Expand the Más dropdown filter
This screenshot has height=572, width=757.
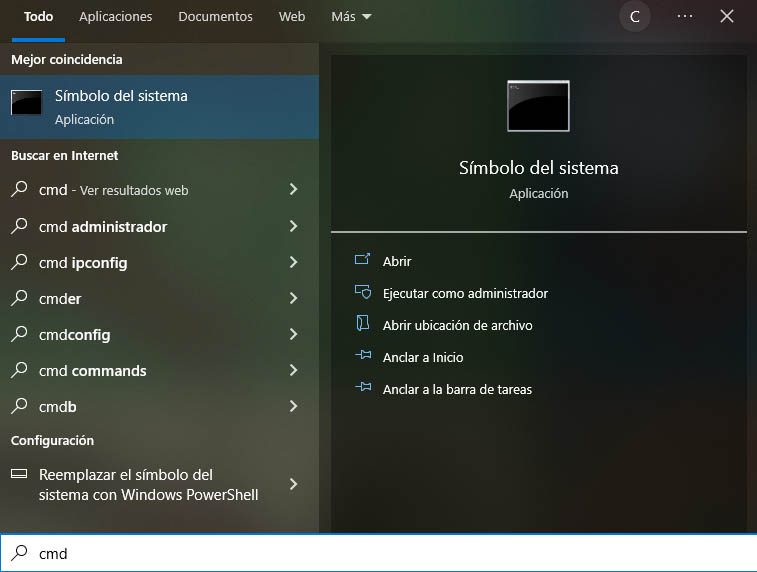coord(351,17)
